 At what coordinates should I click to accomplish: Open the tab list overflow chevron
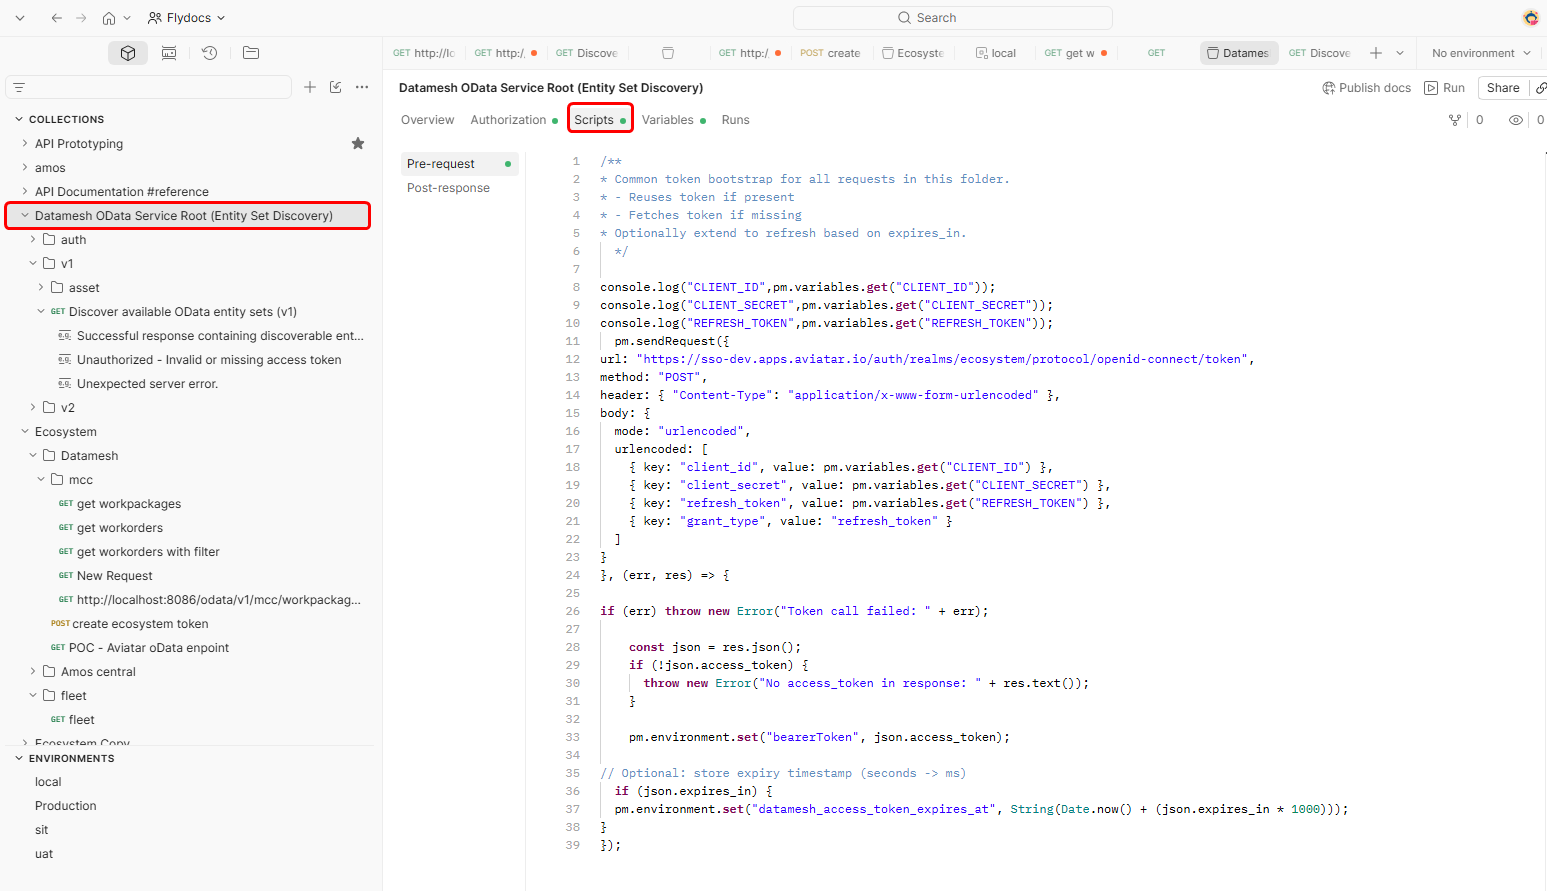tap(1400, 53)
